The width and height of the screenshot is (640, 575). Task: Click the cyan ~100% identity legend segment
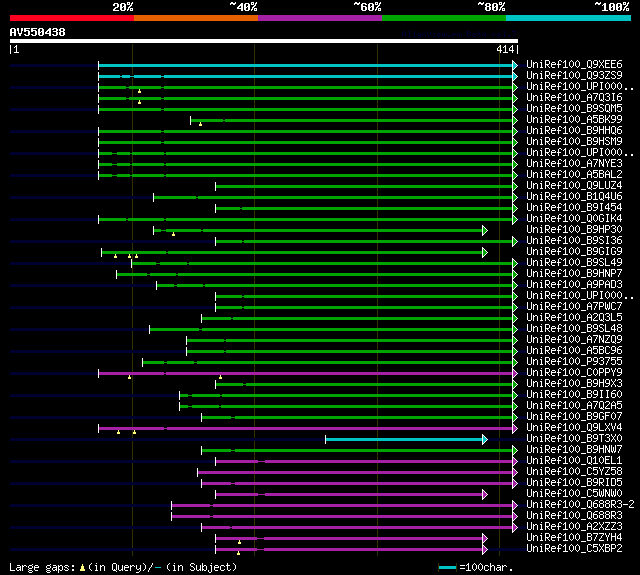pyautogui.click(x=569, y=18)
